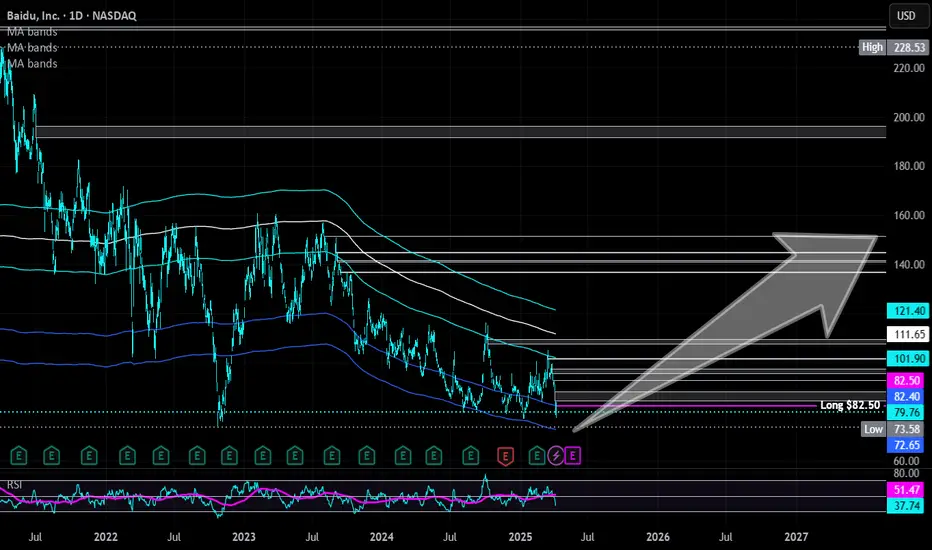
Task: Select the Long $82.50 line label
Action: click(x=849, y=406)
